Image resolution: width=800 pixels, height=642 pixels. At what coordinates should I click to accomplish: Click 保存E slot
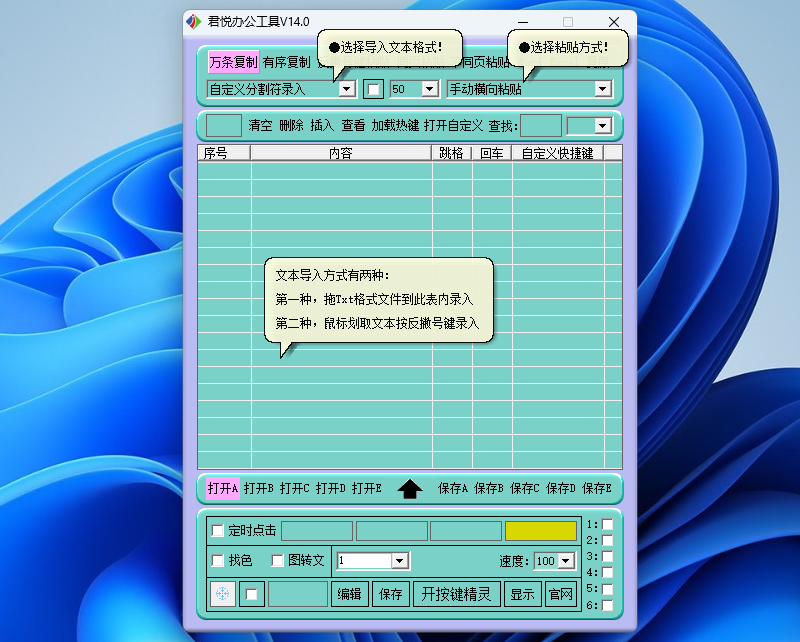[596, 488]
